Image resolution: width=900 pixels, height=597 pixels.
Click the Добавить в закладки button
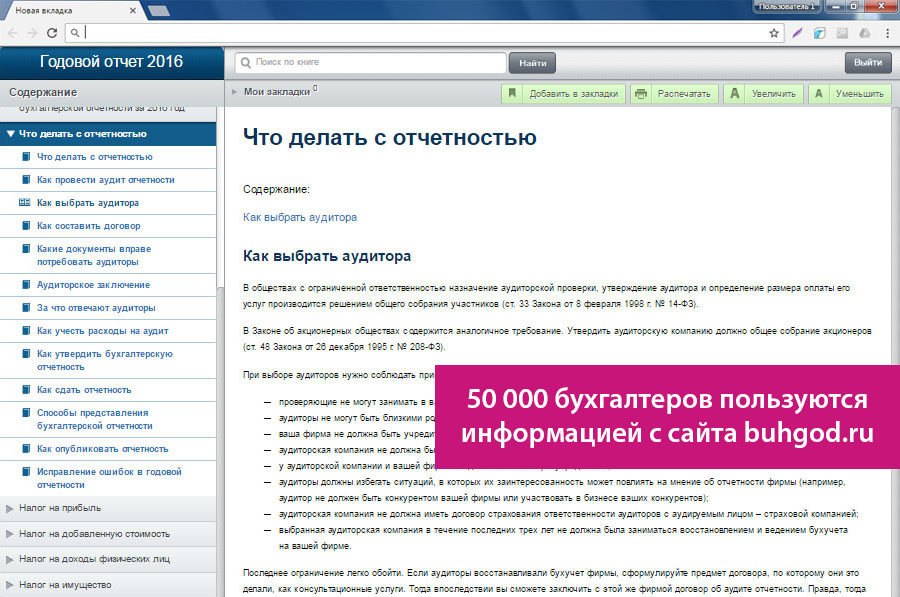point(563,93)
